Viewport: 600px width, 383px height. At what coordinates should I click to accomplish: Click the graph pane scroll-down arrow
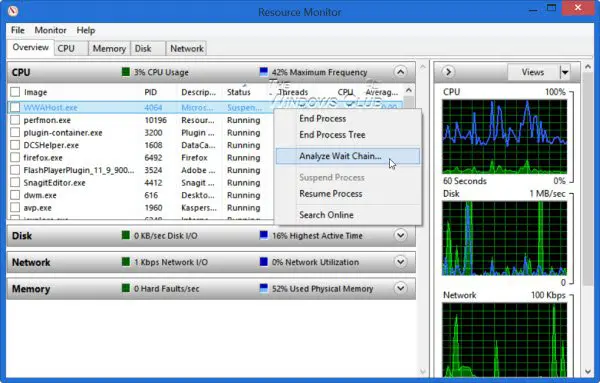[x=588, y=372]
